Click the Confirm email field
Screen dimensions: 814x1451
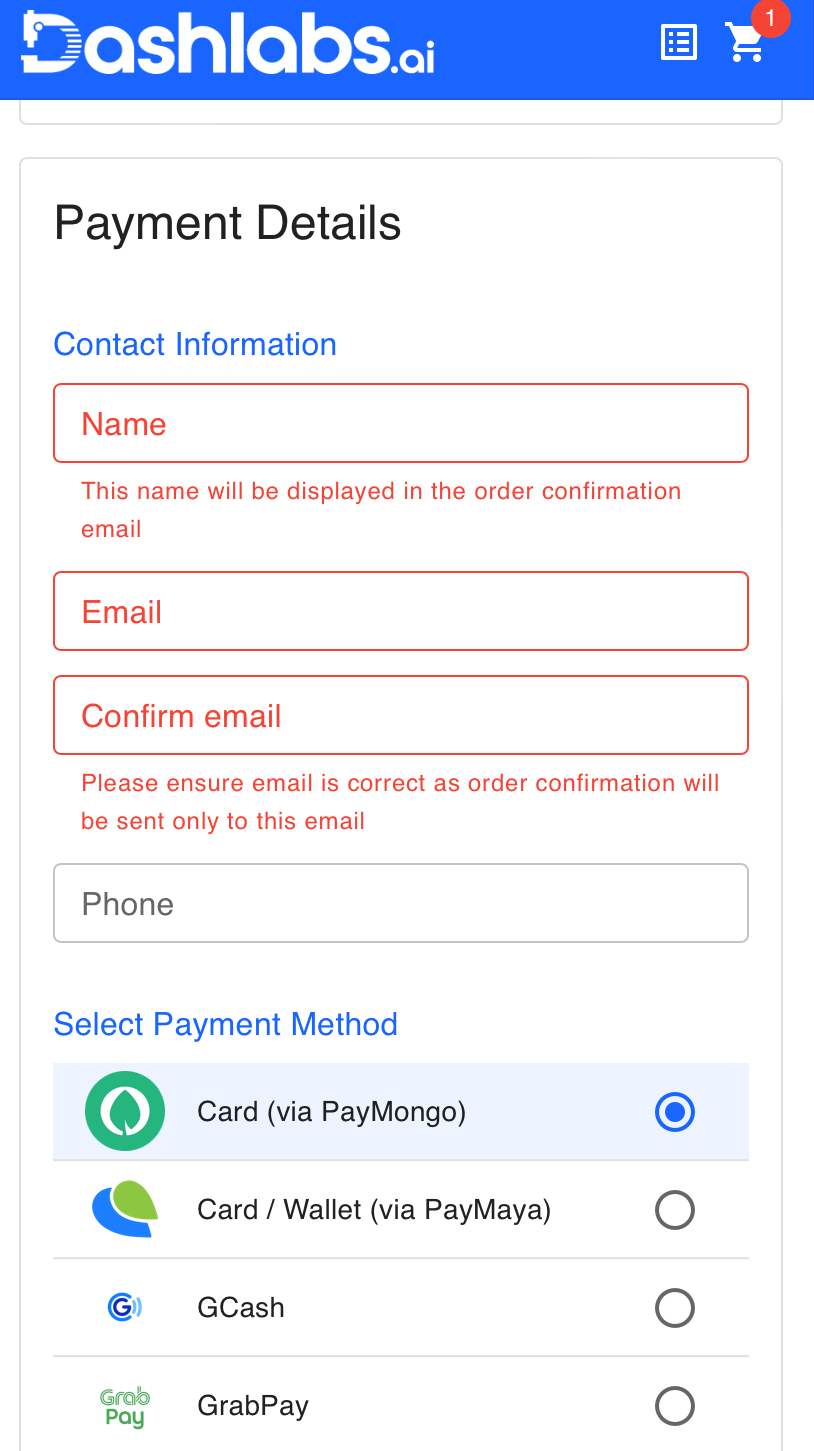click(x=400, y=716)
